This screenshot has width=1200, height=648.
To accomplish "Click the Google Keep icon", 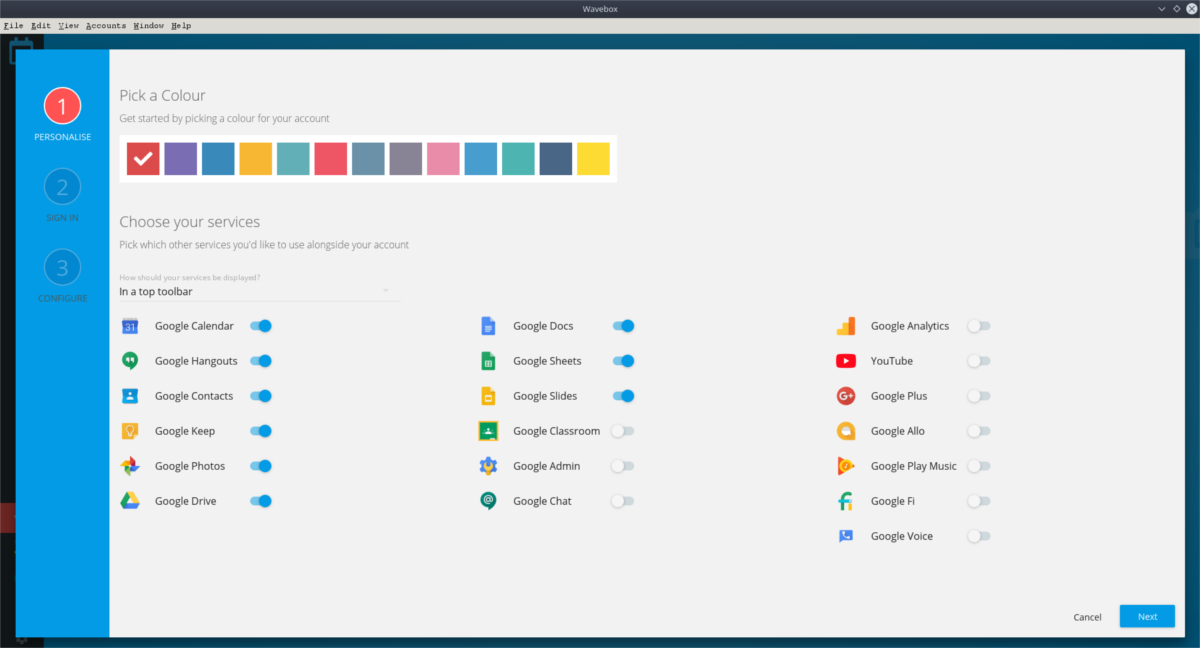I will click(131, 430).
